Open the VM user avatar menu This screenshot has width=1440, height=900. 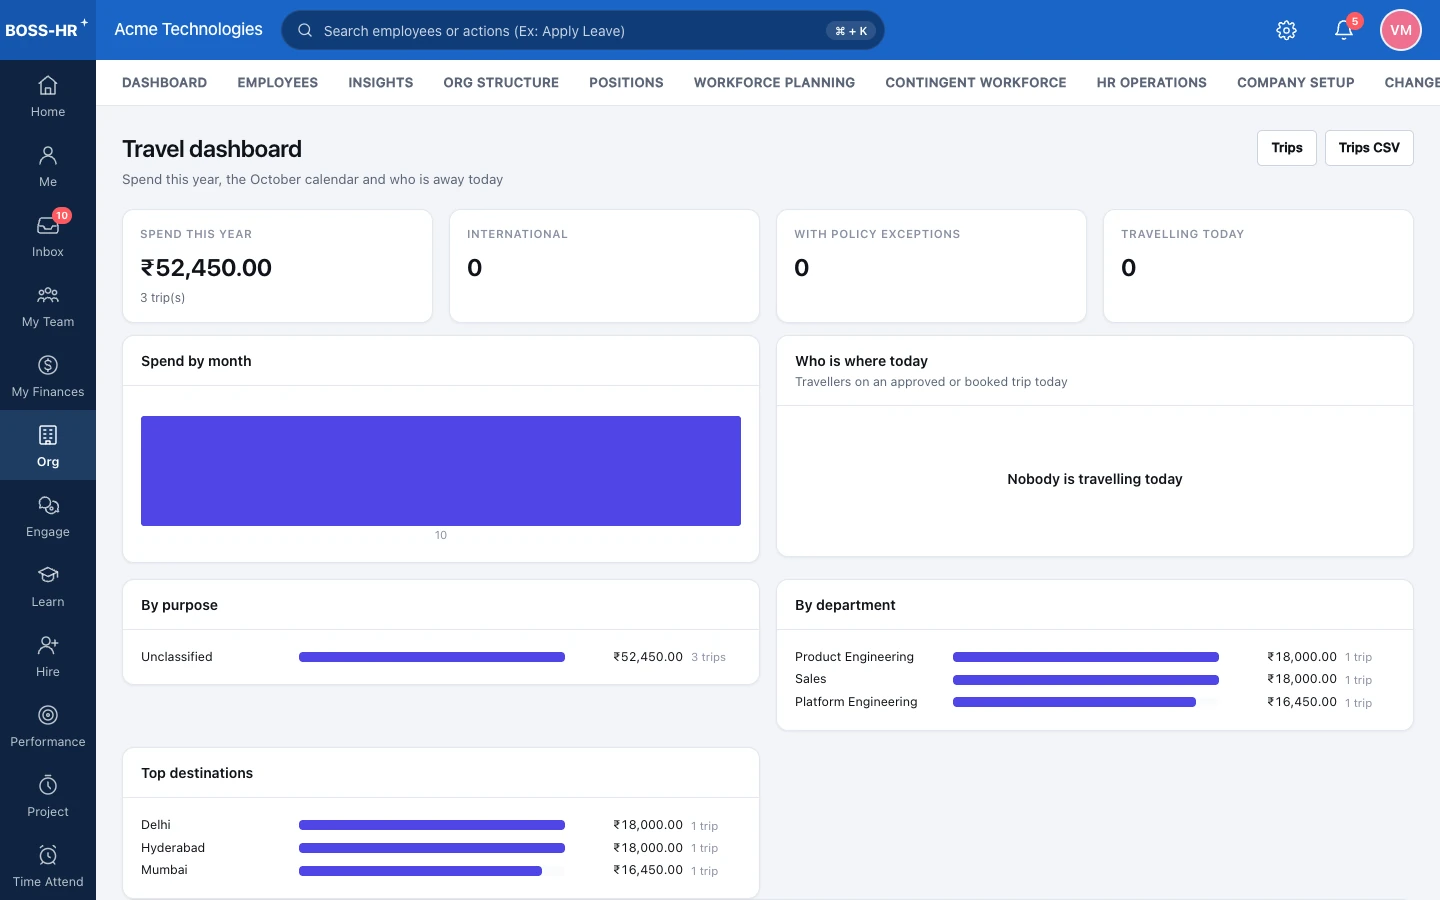click(1401, 30)
